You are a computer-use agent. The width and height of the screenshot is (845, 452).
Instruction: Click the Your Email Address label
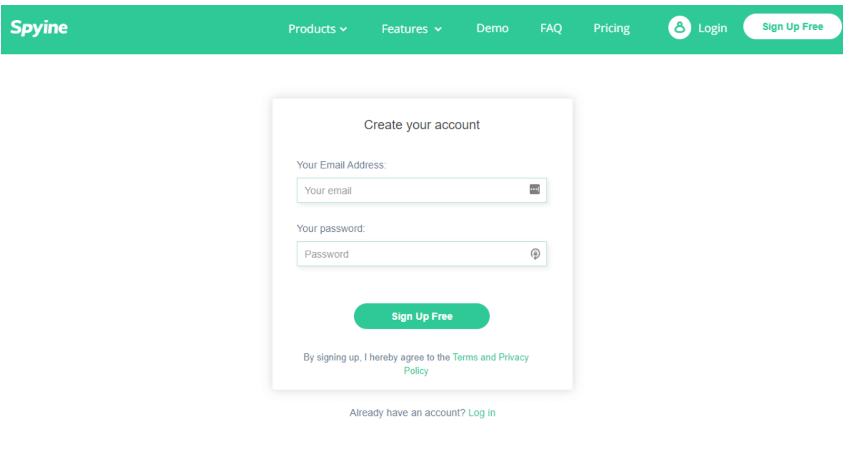[341, 165]
